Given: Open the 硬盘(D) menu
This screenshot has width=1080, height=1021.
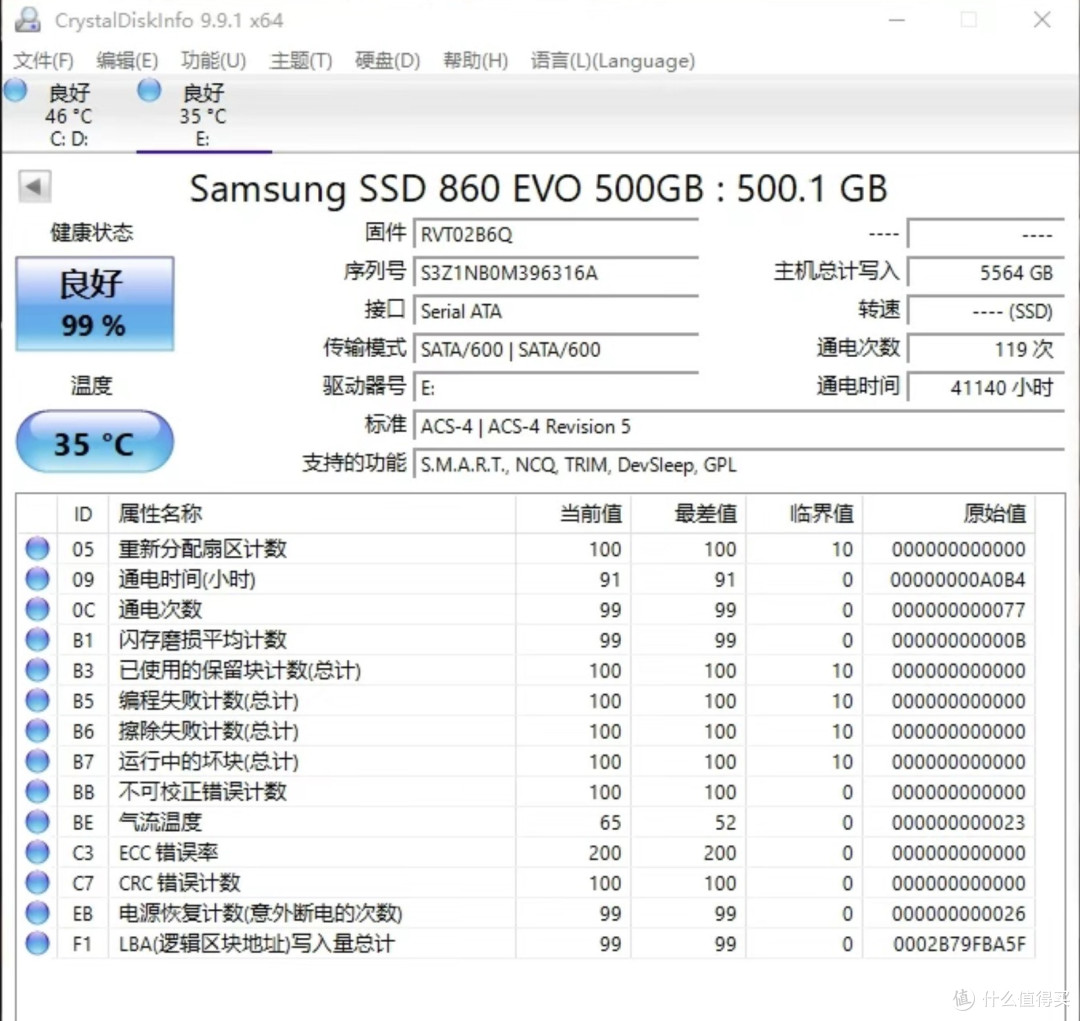Looking at the screenshot, I should [x=388, y=61].
